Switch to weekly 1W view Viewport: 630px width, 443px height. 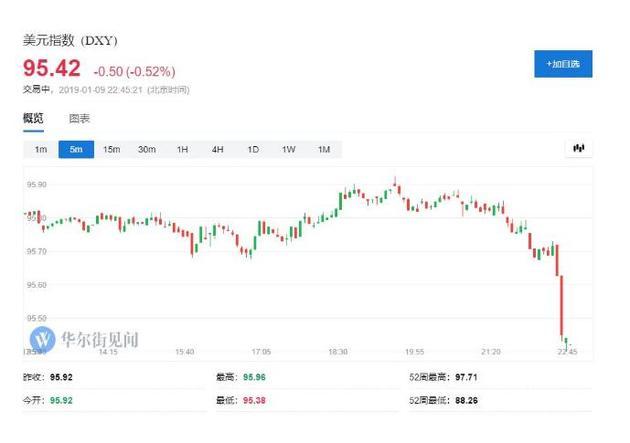click(288, 149)
